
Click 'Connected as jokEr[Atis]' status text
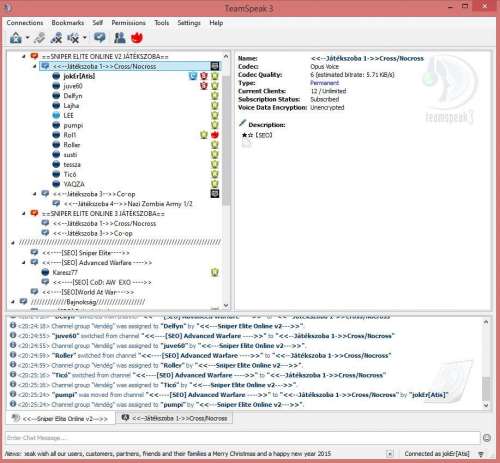click(x=437, y=454)
